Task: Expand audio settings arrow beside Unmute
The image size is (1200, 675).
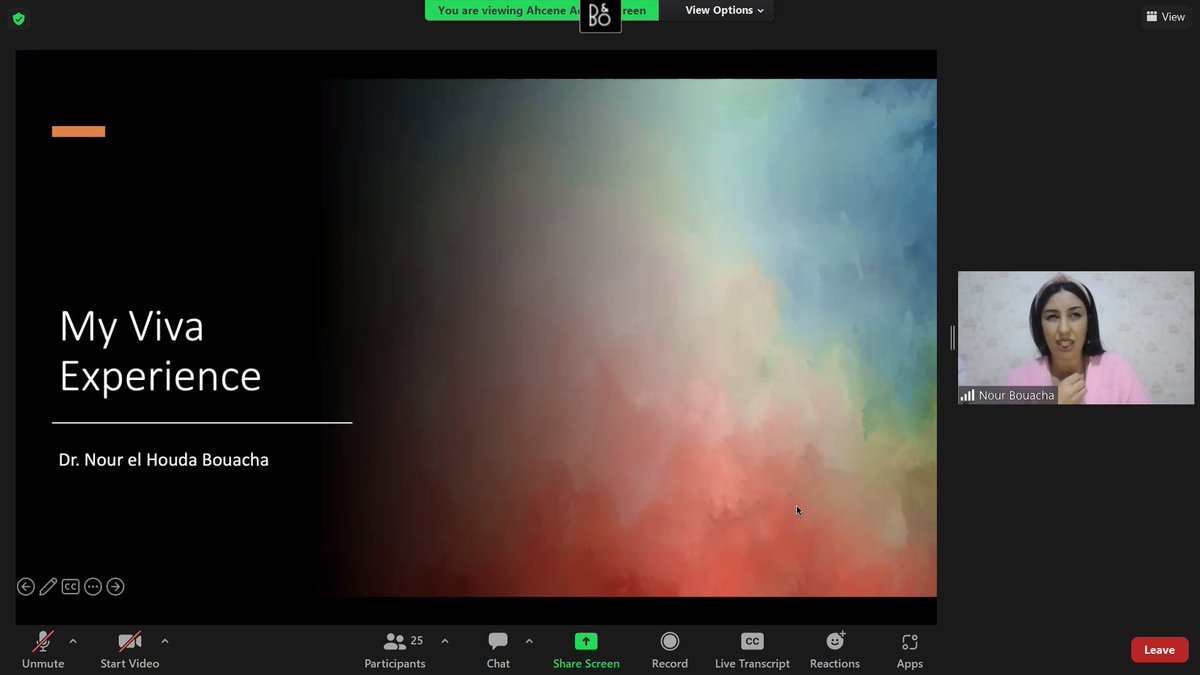Action: pos(73,641)
